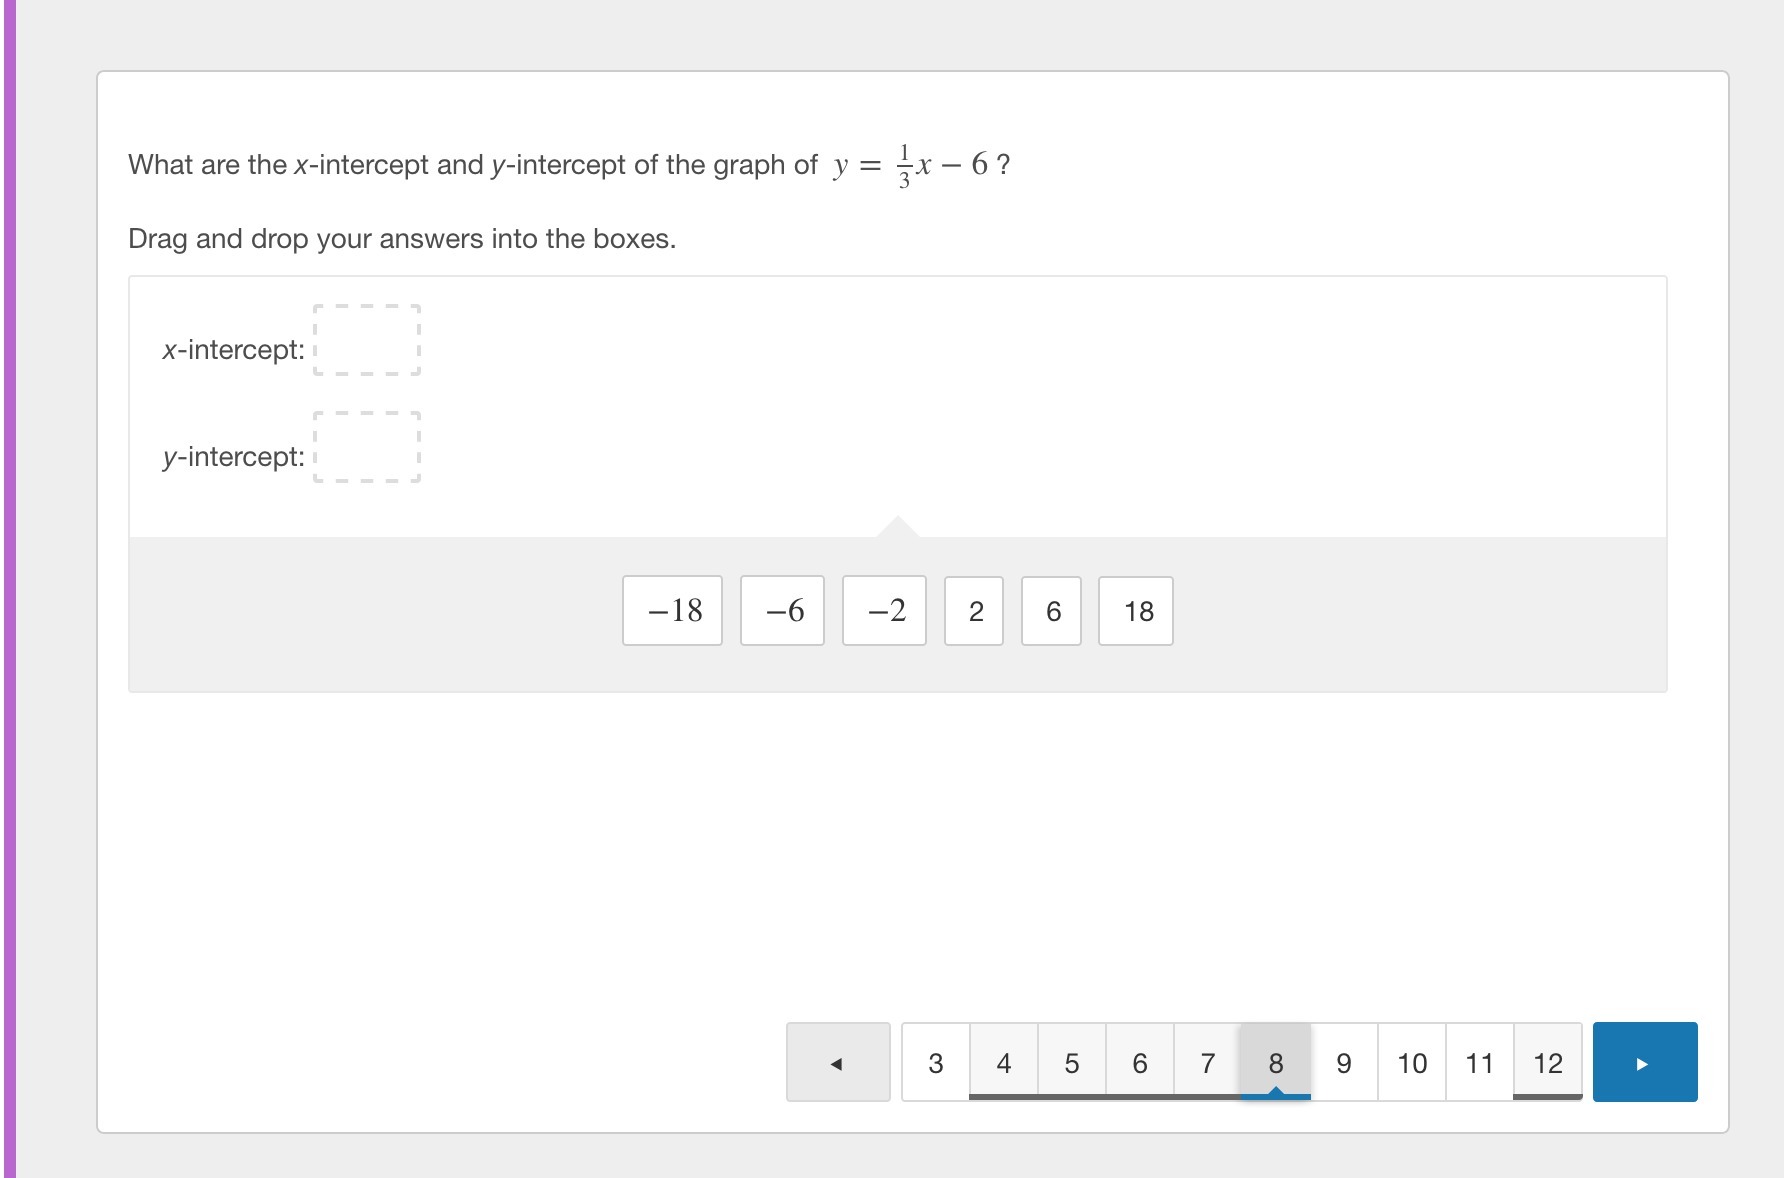Select current question 8 tab

point(1276,1062)
